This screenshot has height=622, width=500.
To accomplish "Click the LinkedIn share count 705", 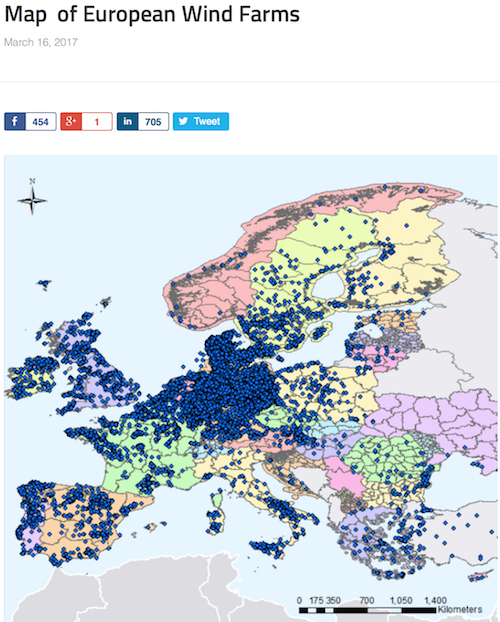I will [153, 121].
